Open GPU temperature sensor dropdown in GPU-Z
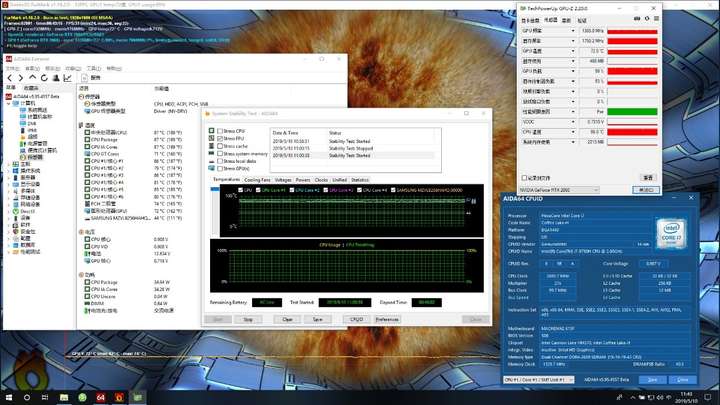The height and width of the screenshot is (405, 720). 573,51
